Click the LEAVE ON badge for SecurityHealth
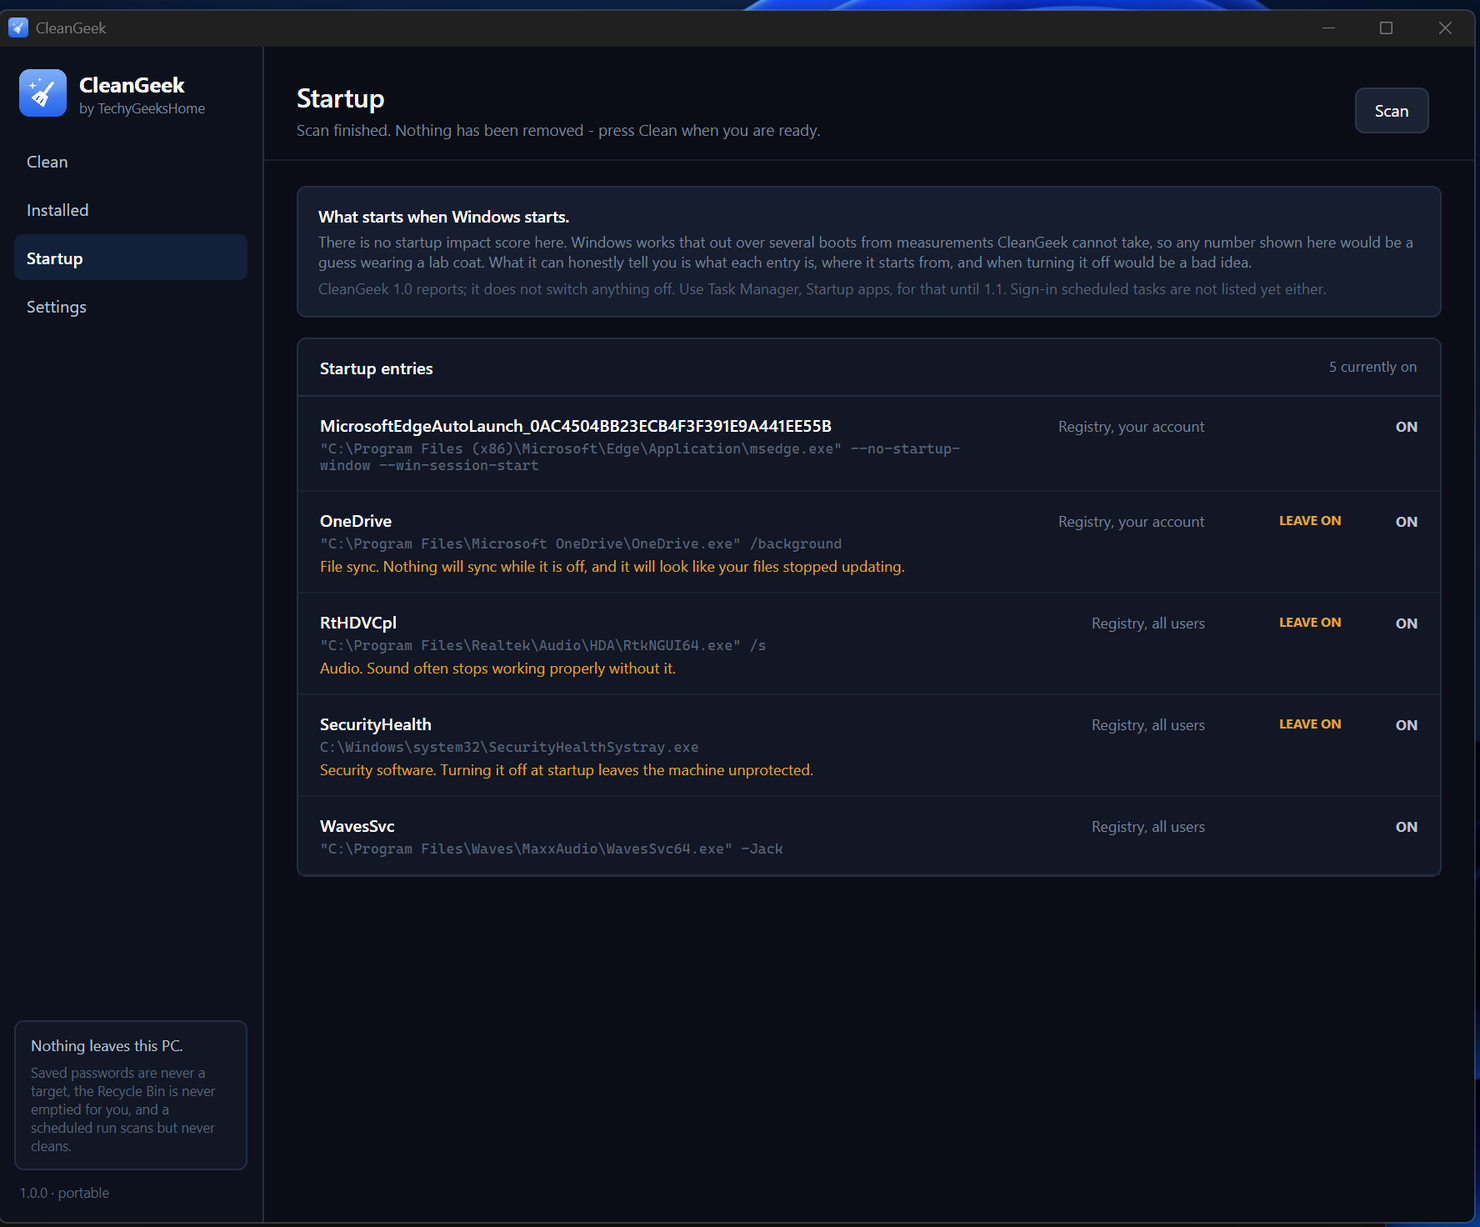This screenshot has width=1480, height=1227. (1310, 724)
